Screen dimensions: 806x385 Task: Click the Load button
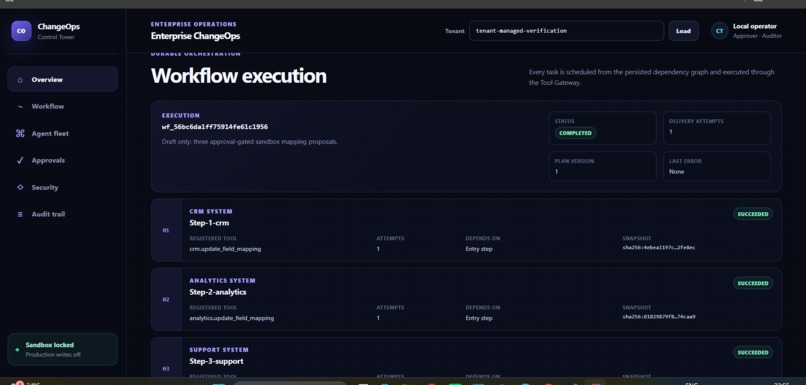point(683,31)
